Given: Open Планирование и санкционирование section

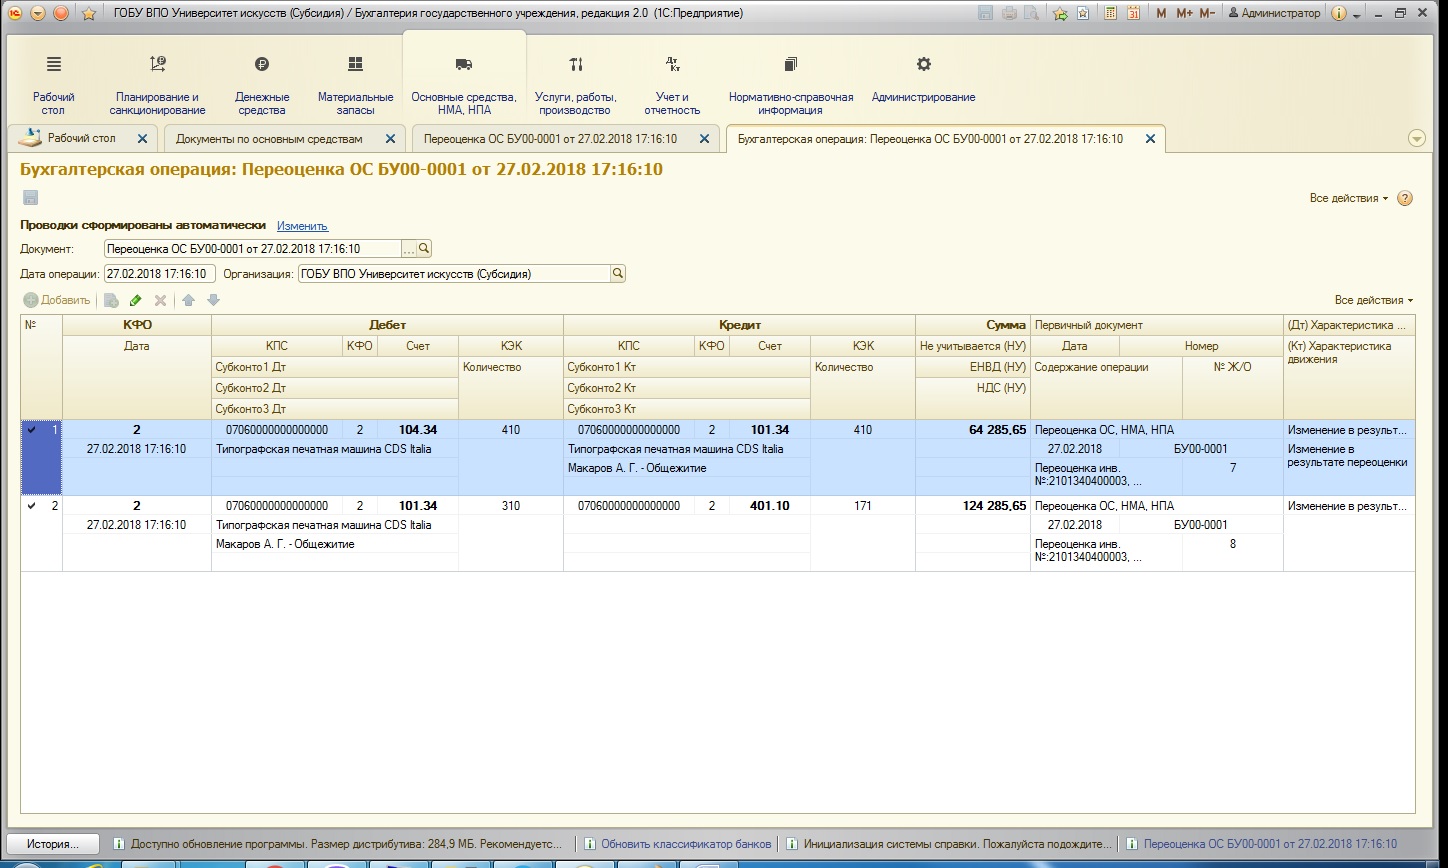Looking at the screenshot, I should (x=157, y=84).
